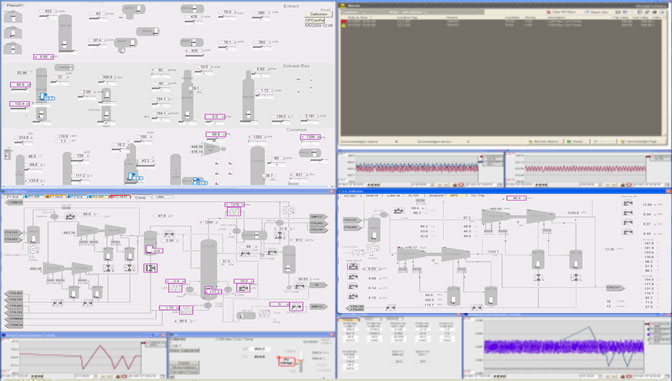Click the yellow alarm bell icon in Alarm title bar

(343, 6)
